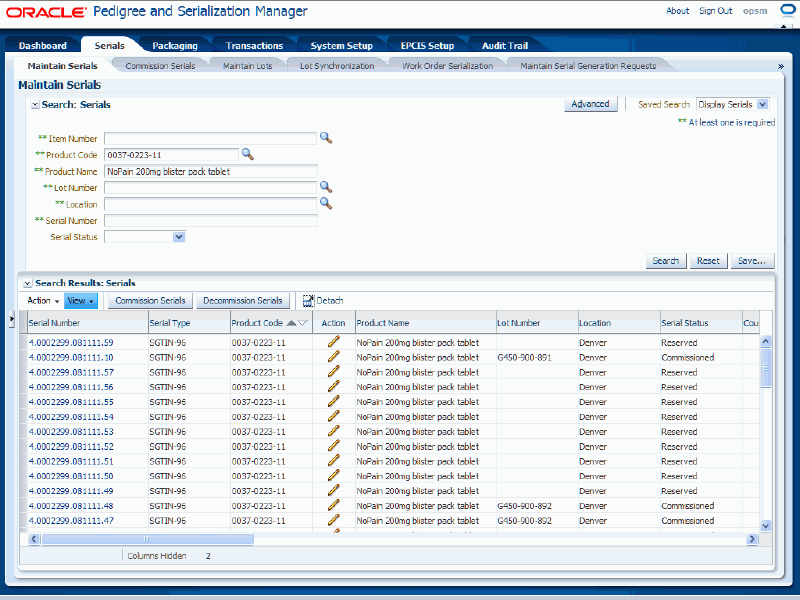Click the Serial Status column header

point(701,323)
